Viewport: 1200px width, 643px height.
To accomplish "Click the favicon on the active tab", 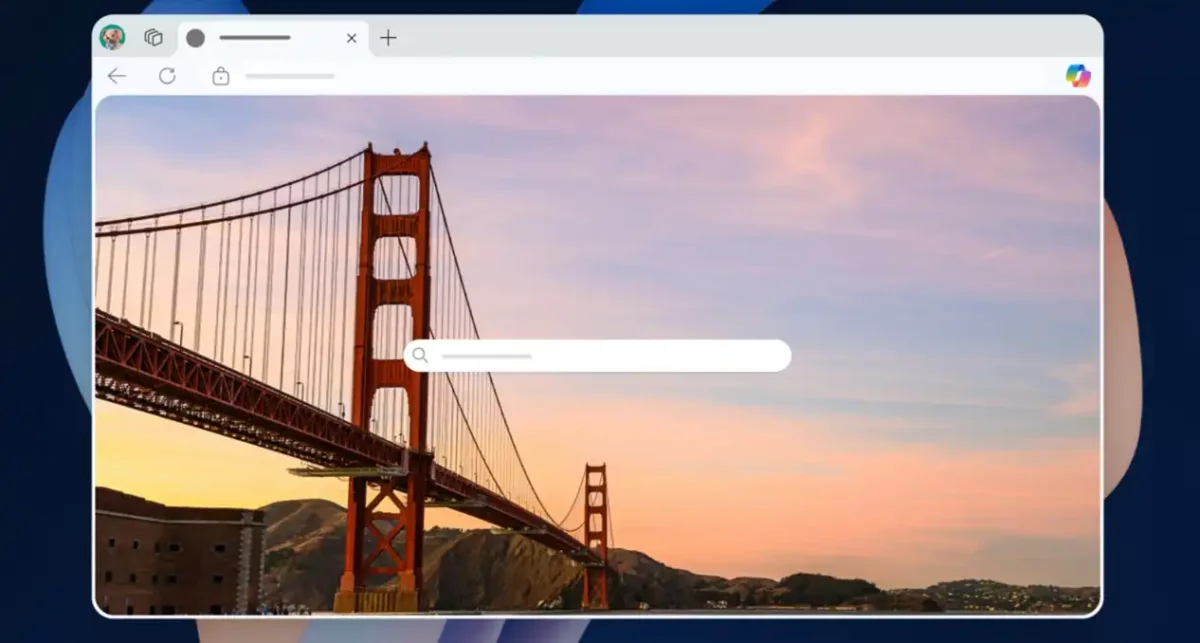I will point(195,37).
